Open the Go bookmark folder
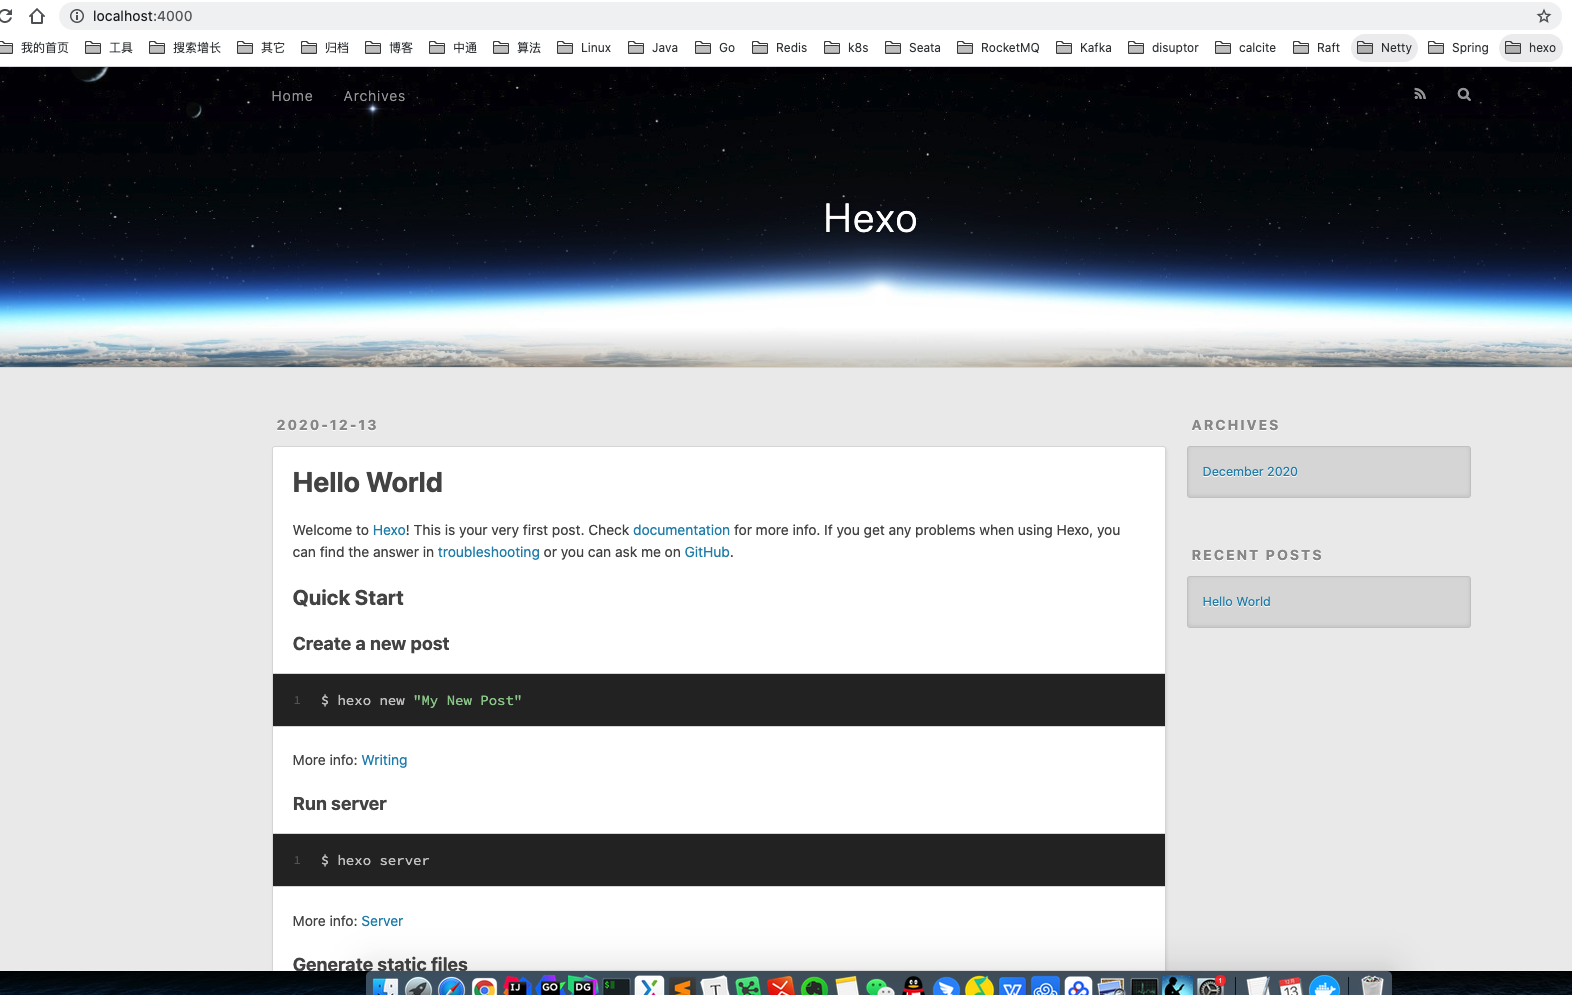Screen dimensions: 1572x995 point(715,47)
